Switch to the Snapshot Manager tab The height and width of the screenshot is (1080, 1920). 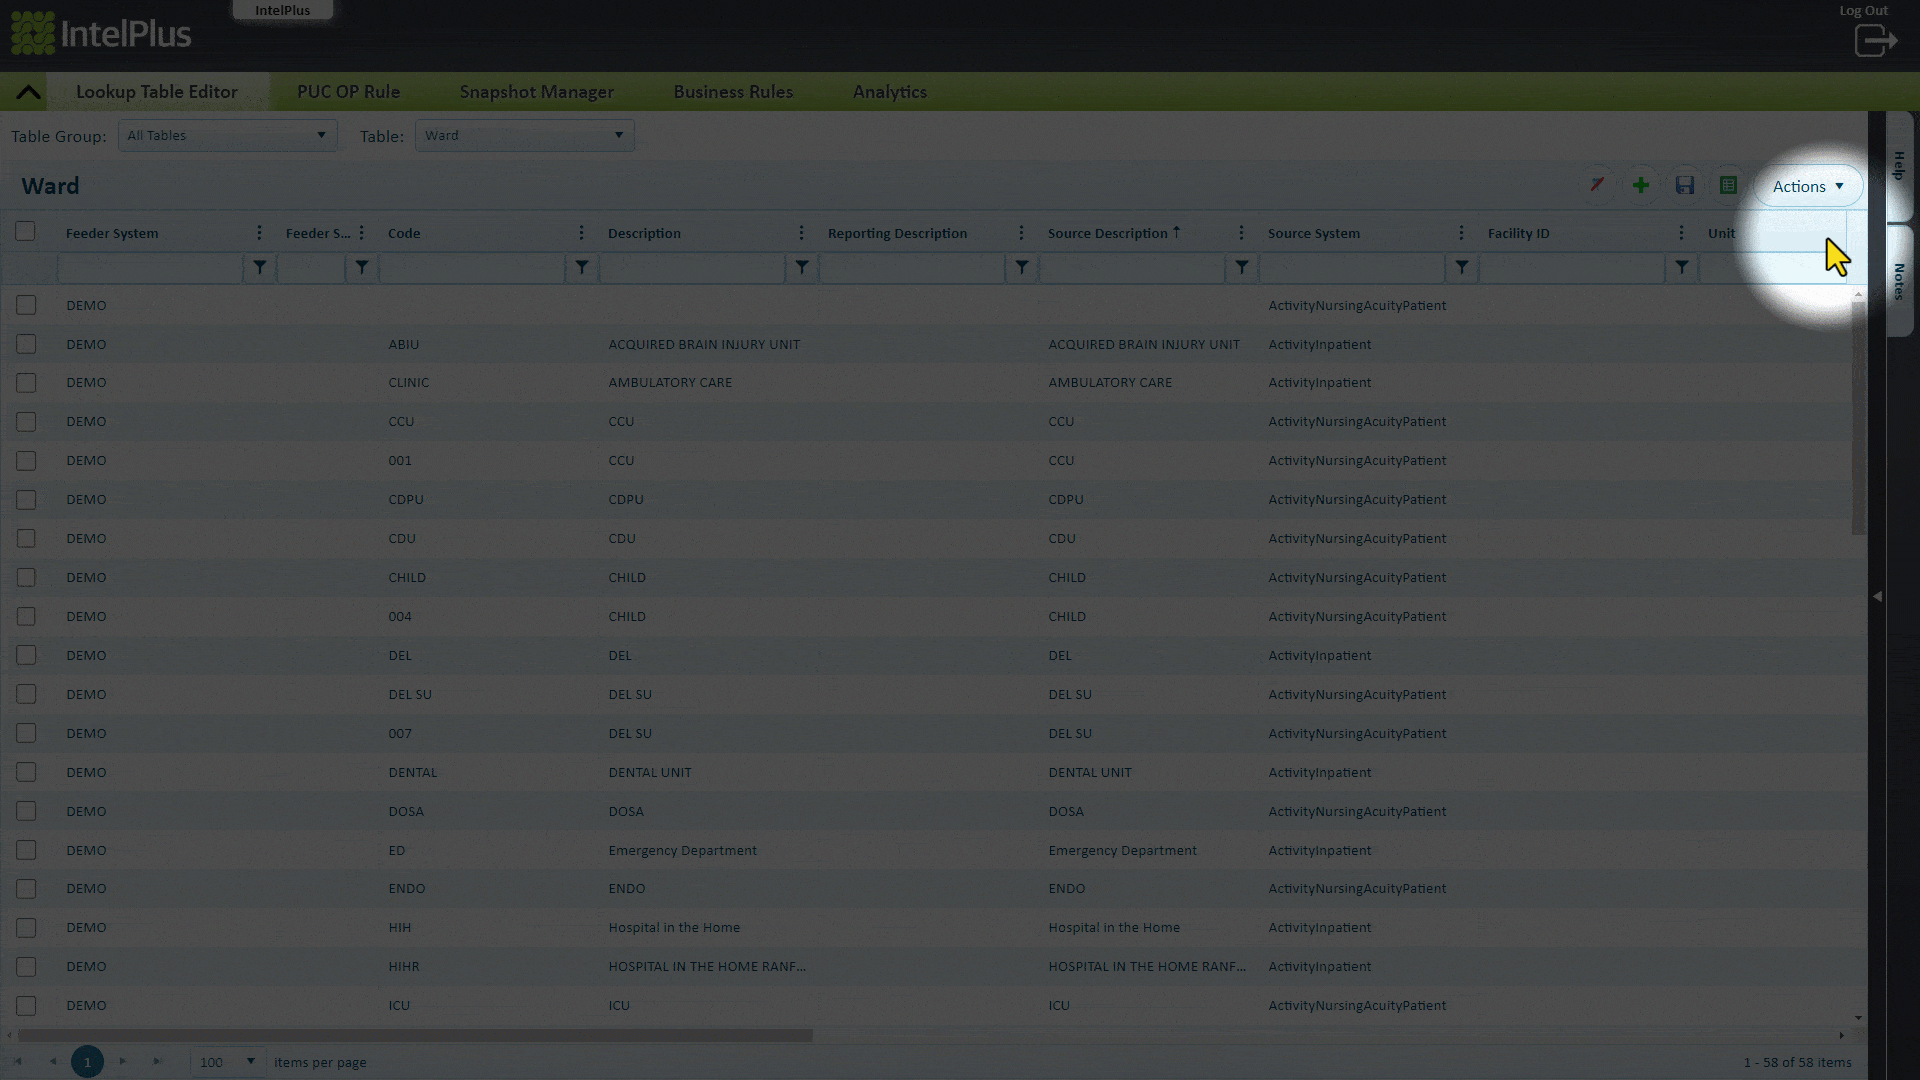(x=536, y=92)
